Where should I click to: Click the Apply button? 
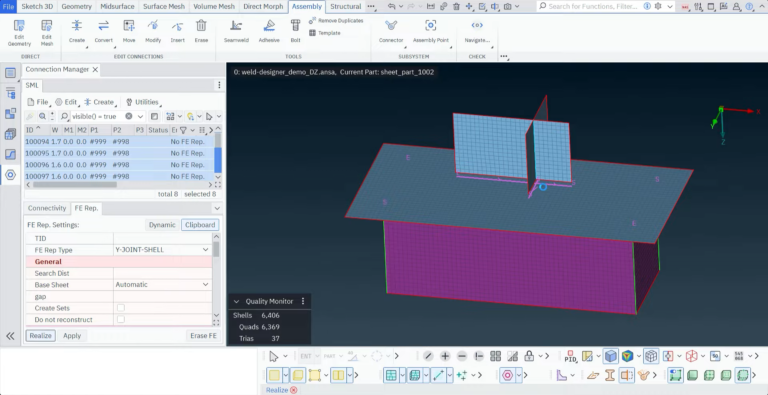click(x=72, y=336)
